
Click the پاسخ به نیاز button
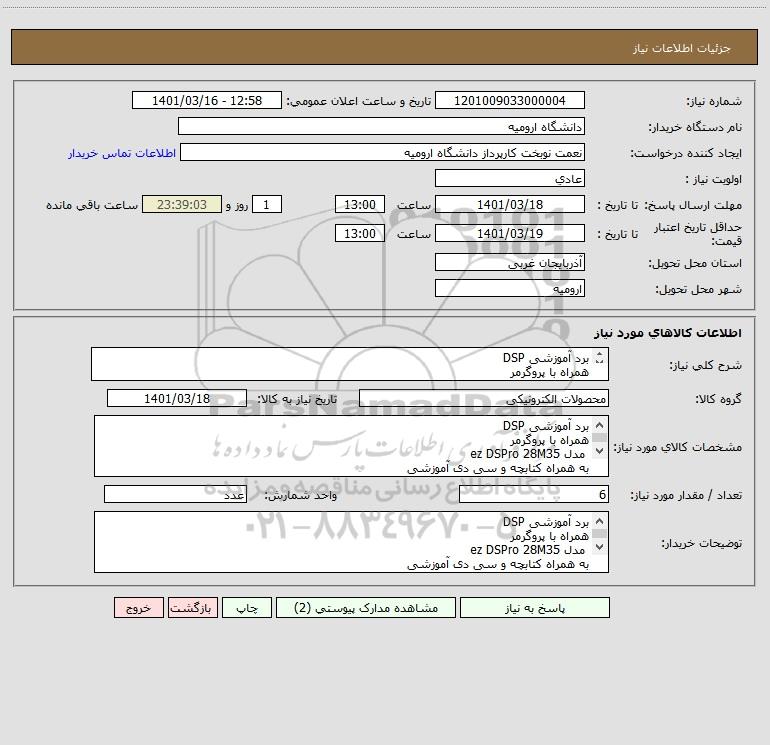pyautogui.click(x=535, y=607)
